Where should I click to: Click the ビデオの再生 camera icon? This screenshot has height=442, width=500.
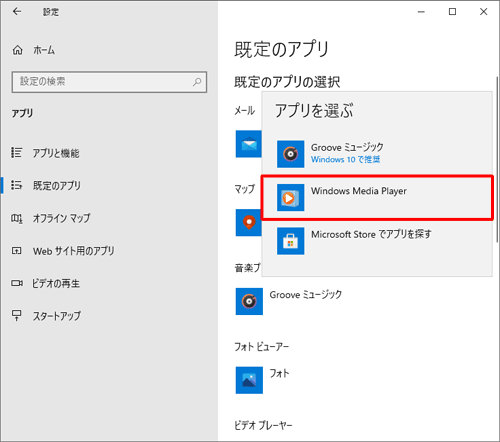(17, 283)
